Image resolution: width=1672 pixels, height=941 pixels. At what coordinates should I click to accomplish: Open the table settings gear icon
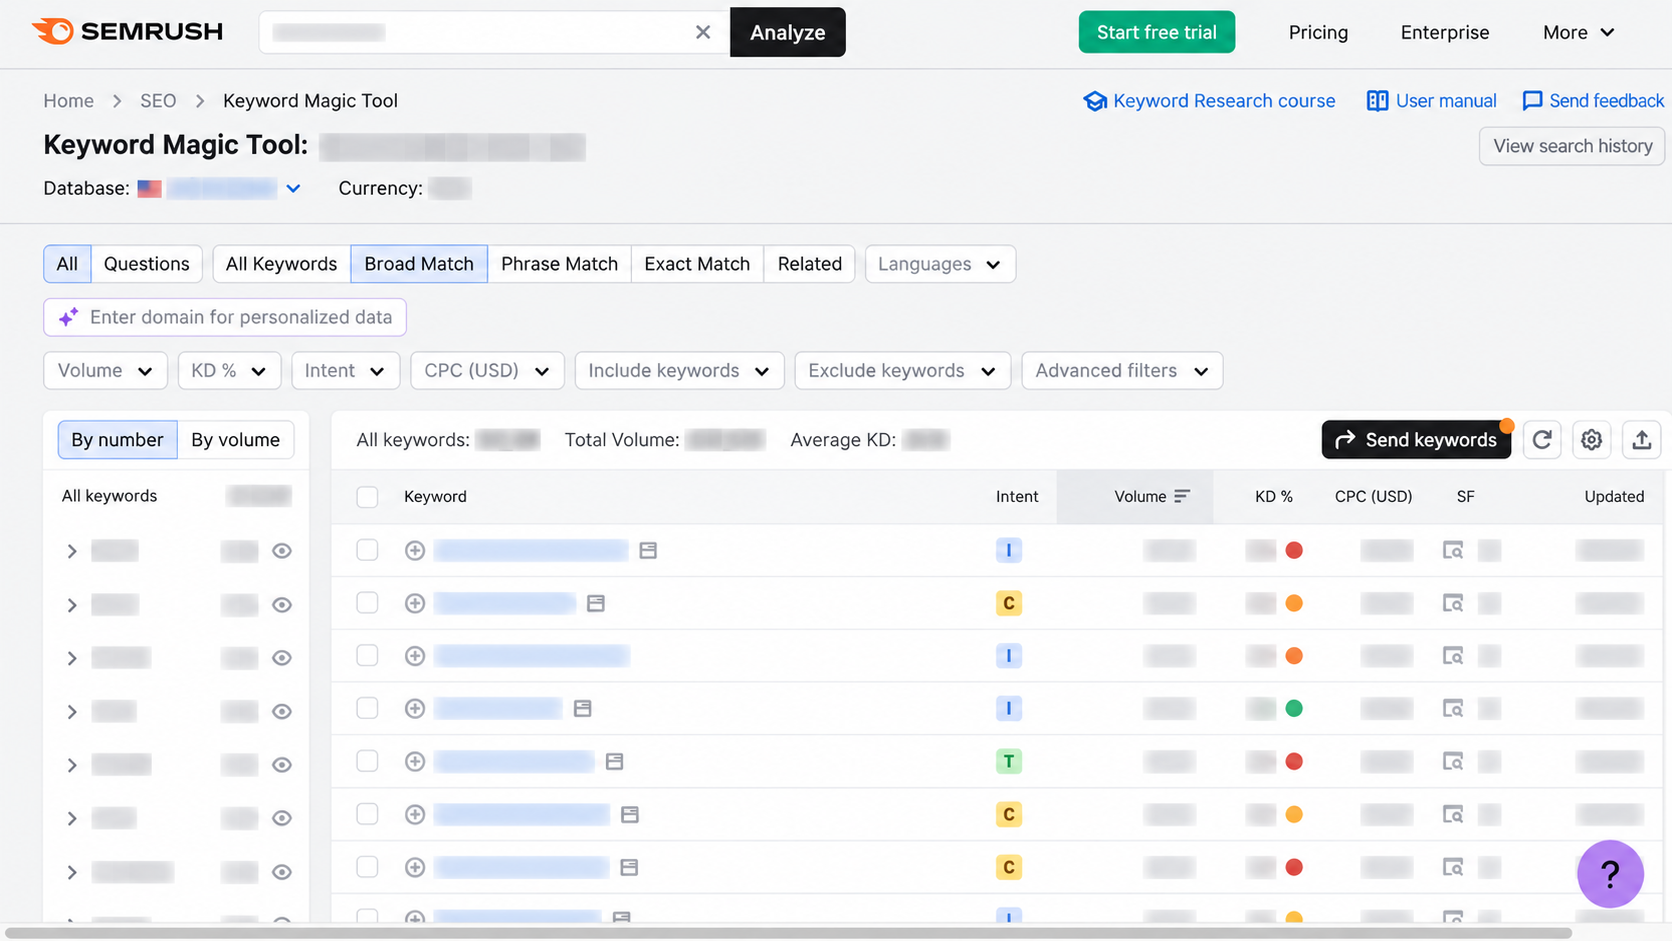pyautogui.click(x=1592, y=440)
